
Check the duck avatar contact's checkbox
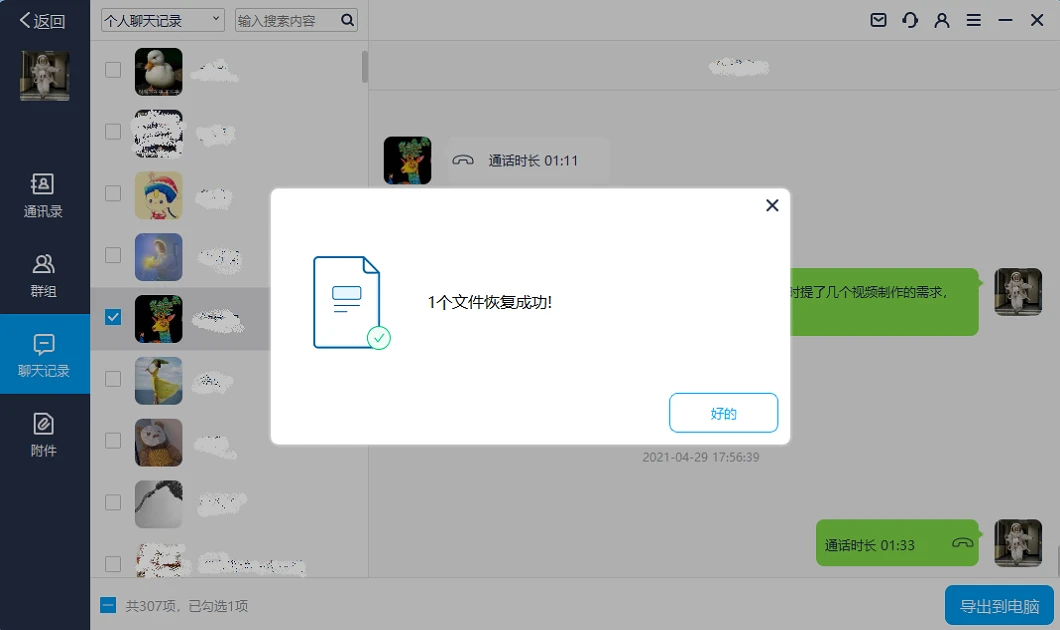click(x=112, y=71)
